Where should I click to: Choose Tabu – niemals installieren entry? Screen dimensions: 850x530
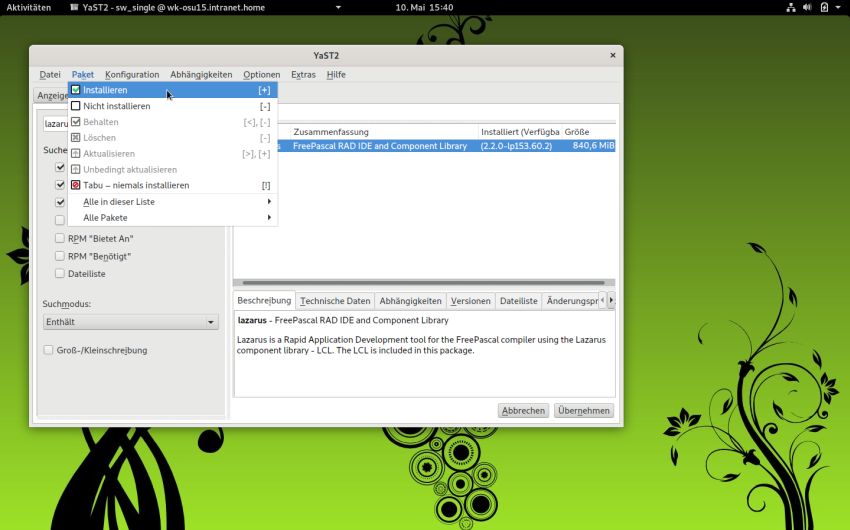173,185
